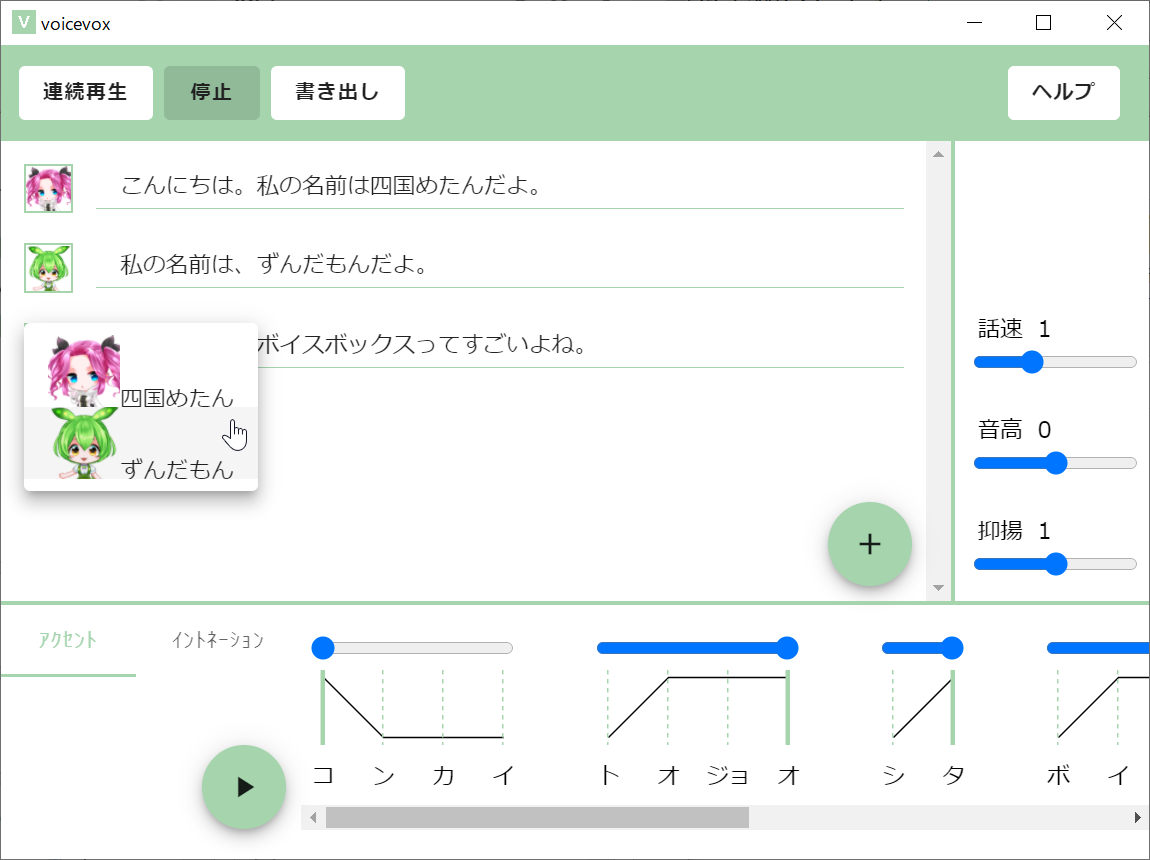Click the mora ト in the accent panel
The image size is (1150, 860).
(x=608, y=775)
